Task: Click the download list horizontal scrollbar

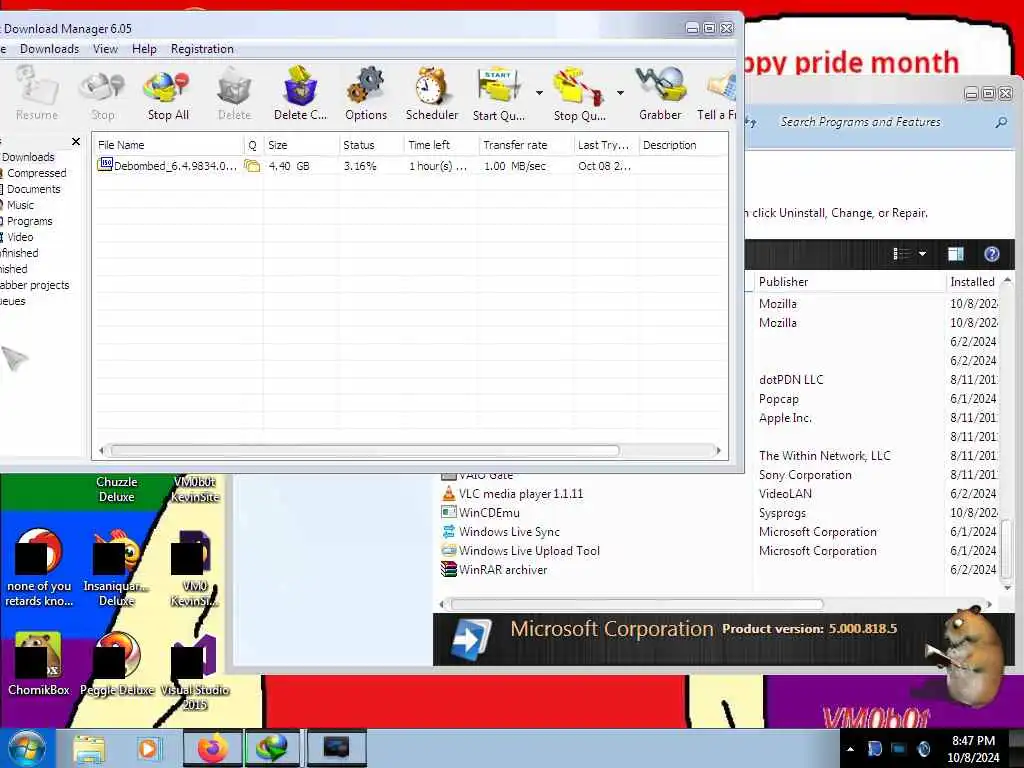Action: [x=364, y=450]
